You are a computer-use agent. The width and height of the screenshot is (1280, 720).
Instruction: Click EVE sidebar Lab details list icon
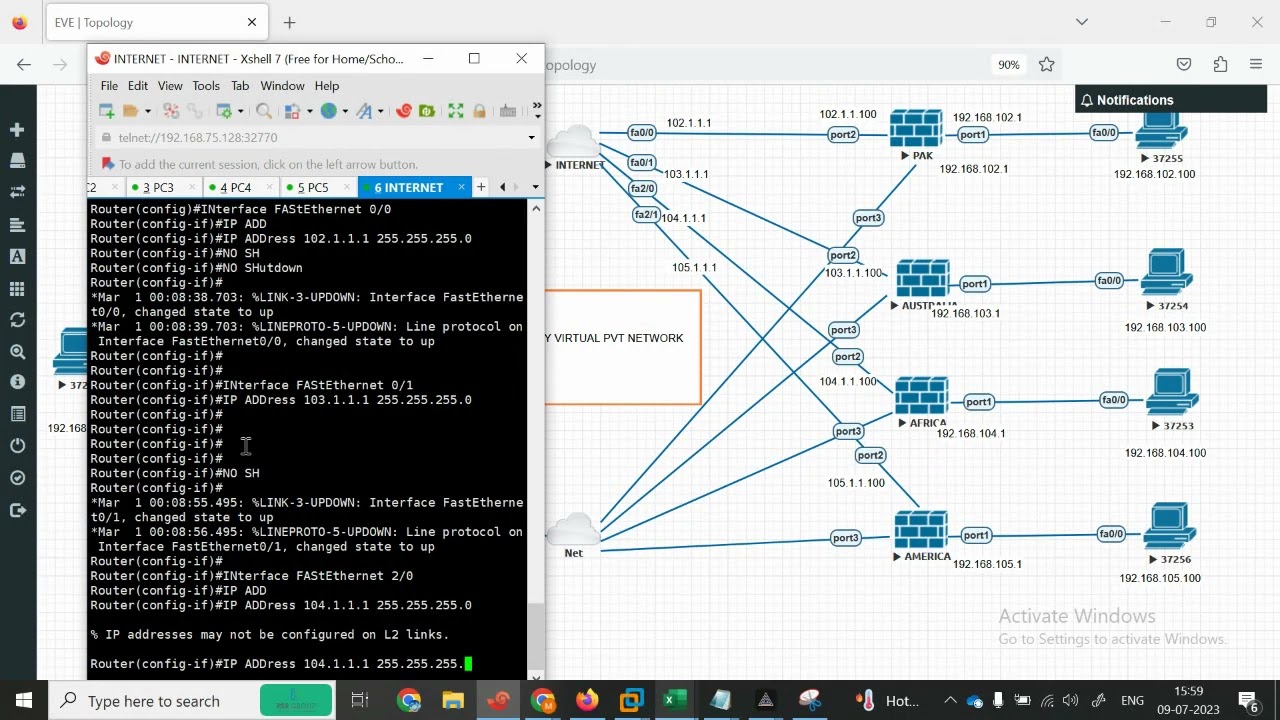pyautogui.click(x=17, y=414)
